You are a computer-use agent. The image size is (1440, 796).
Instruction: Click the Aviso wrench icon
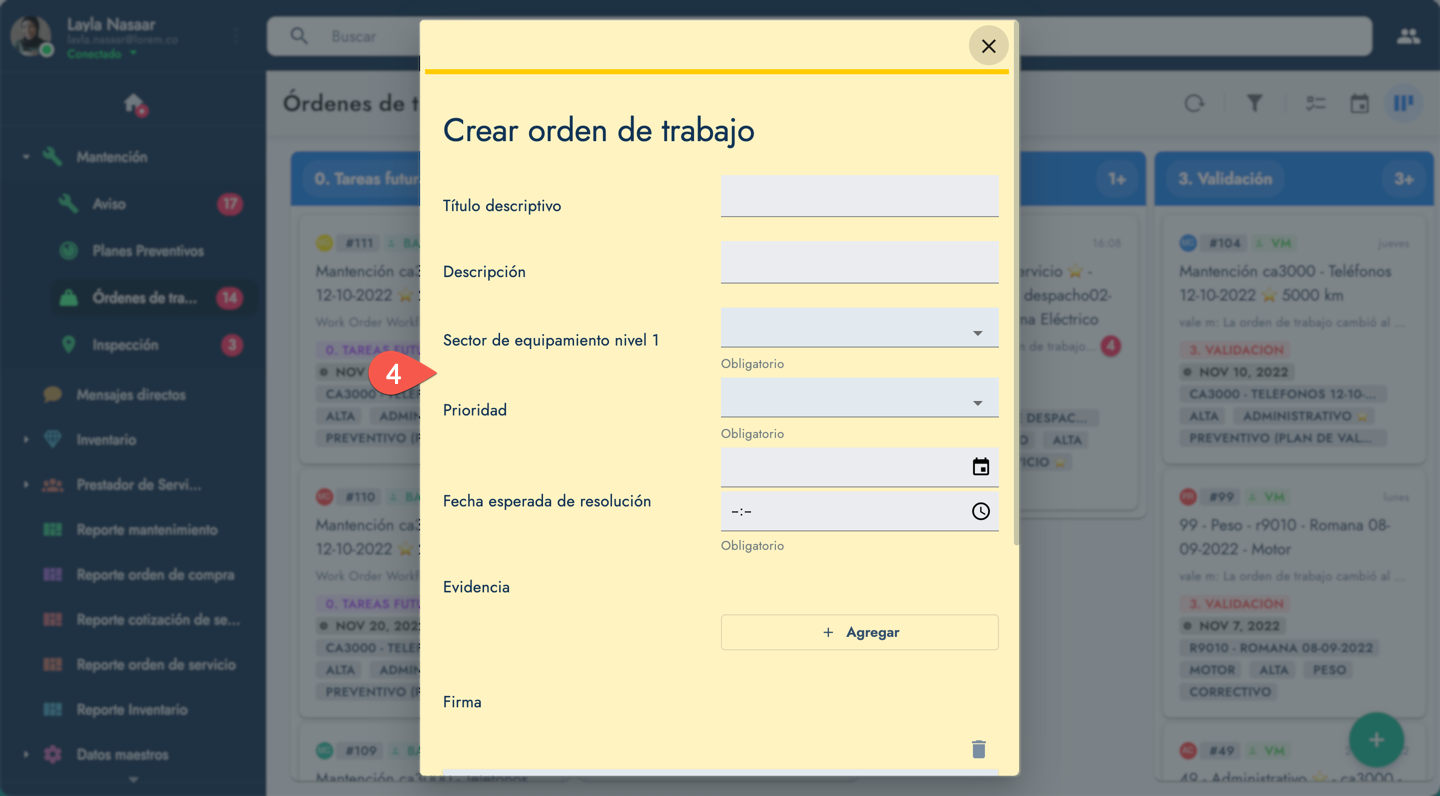68,204
